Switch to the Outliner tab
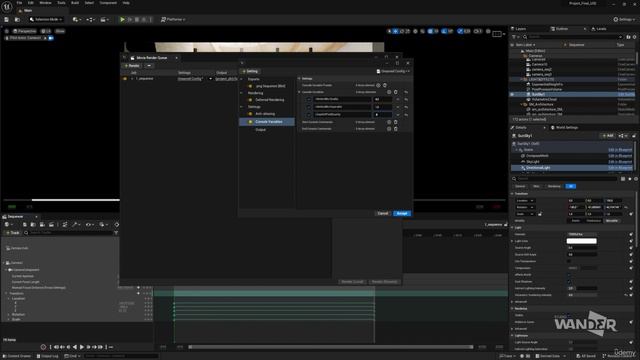Viewport: 640px width, 360px height. point(562,29)
